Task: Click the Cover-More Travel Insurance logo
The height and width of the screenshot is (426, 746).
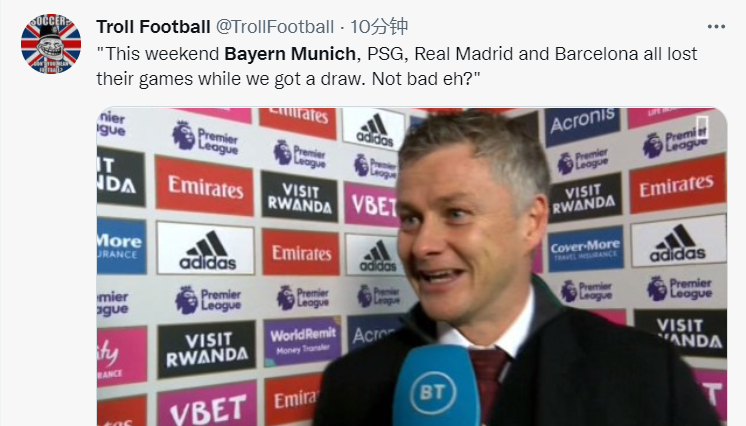Action: (585, 249)
